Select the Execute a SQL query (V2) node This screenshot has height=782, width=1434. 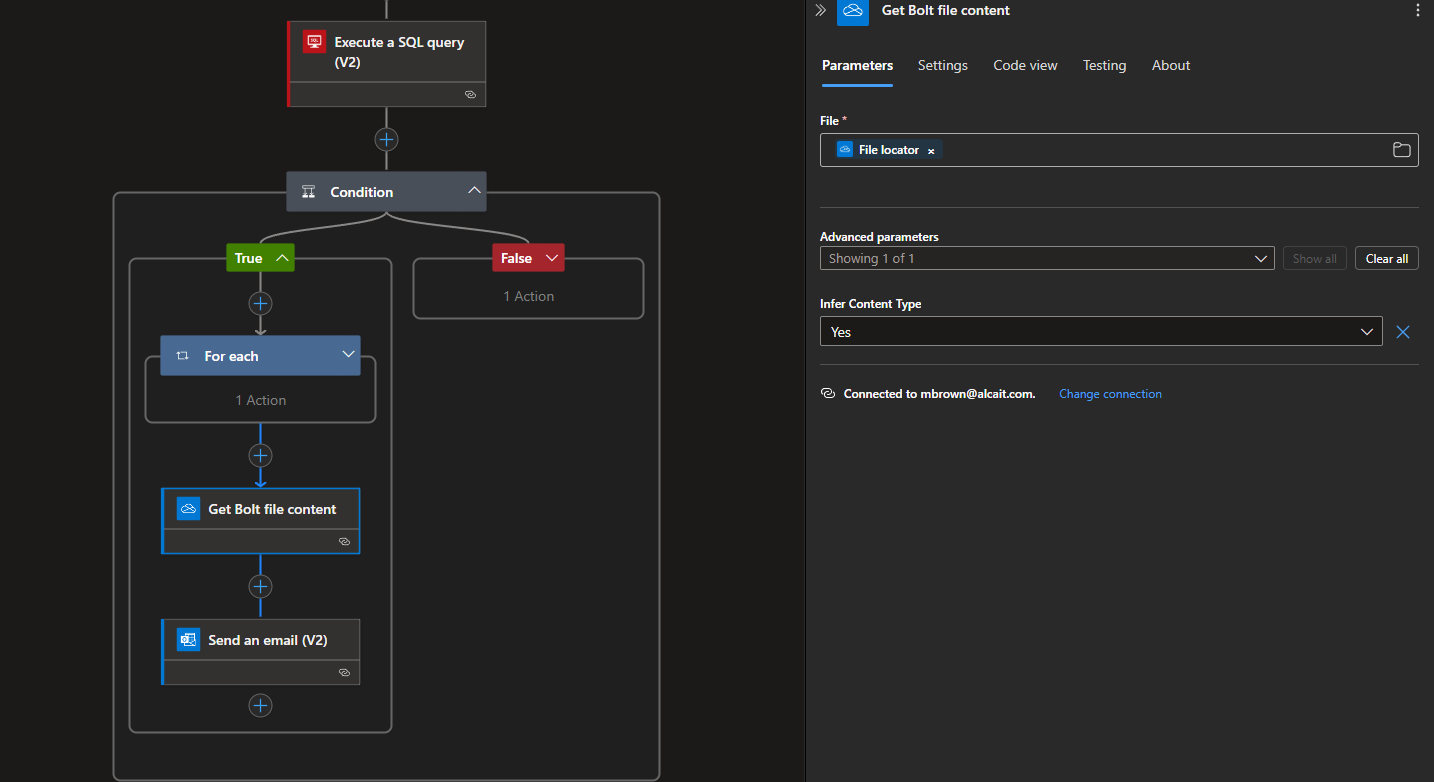point(387,63)
